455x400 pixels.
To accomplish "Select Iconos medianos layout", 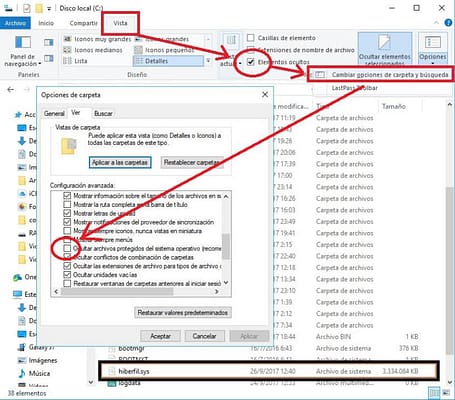I will click(x=93, y=50).
